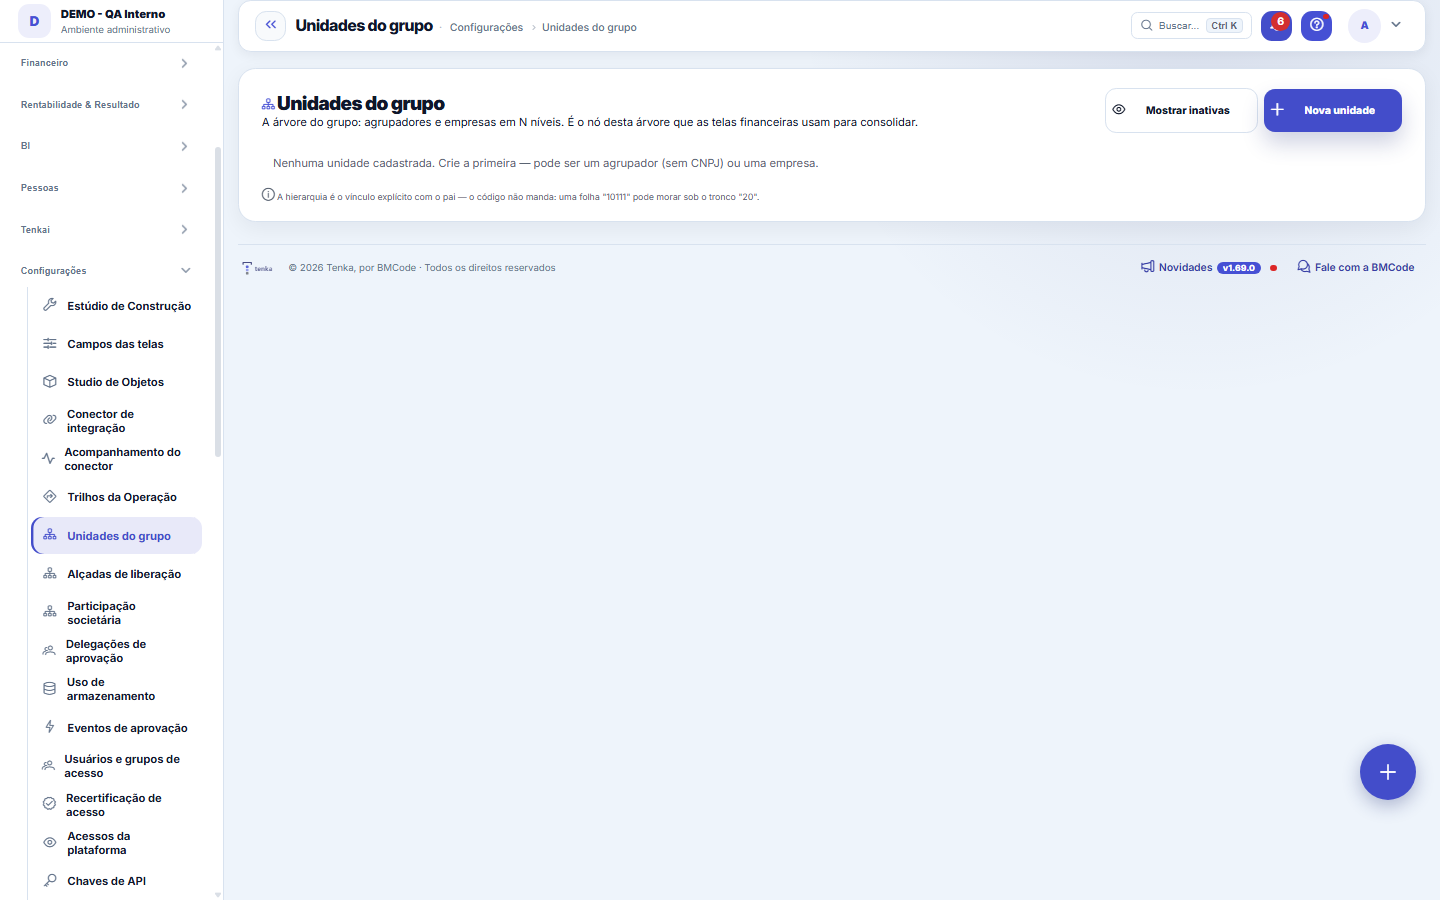
Task: Open Uso de armazenamento database item
Action: pyautogui.click(x=117, y=689)
